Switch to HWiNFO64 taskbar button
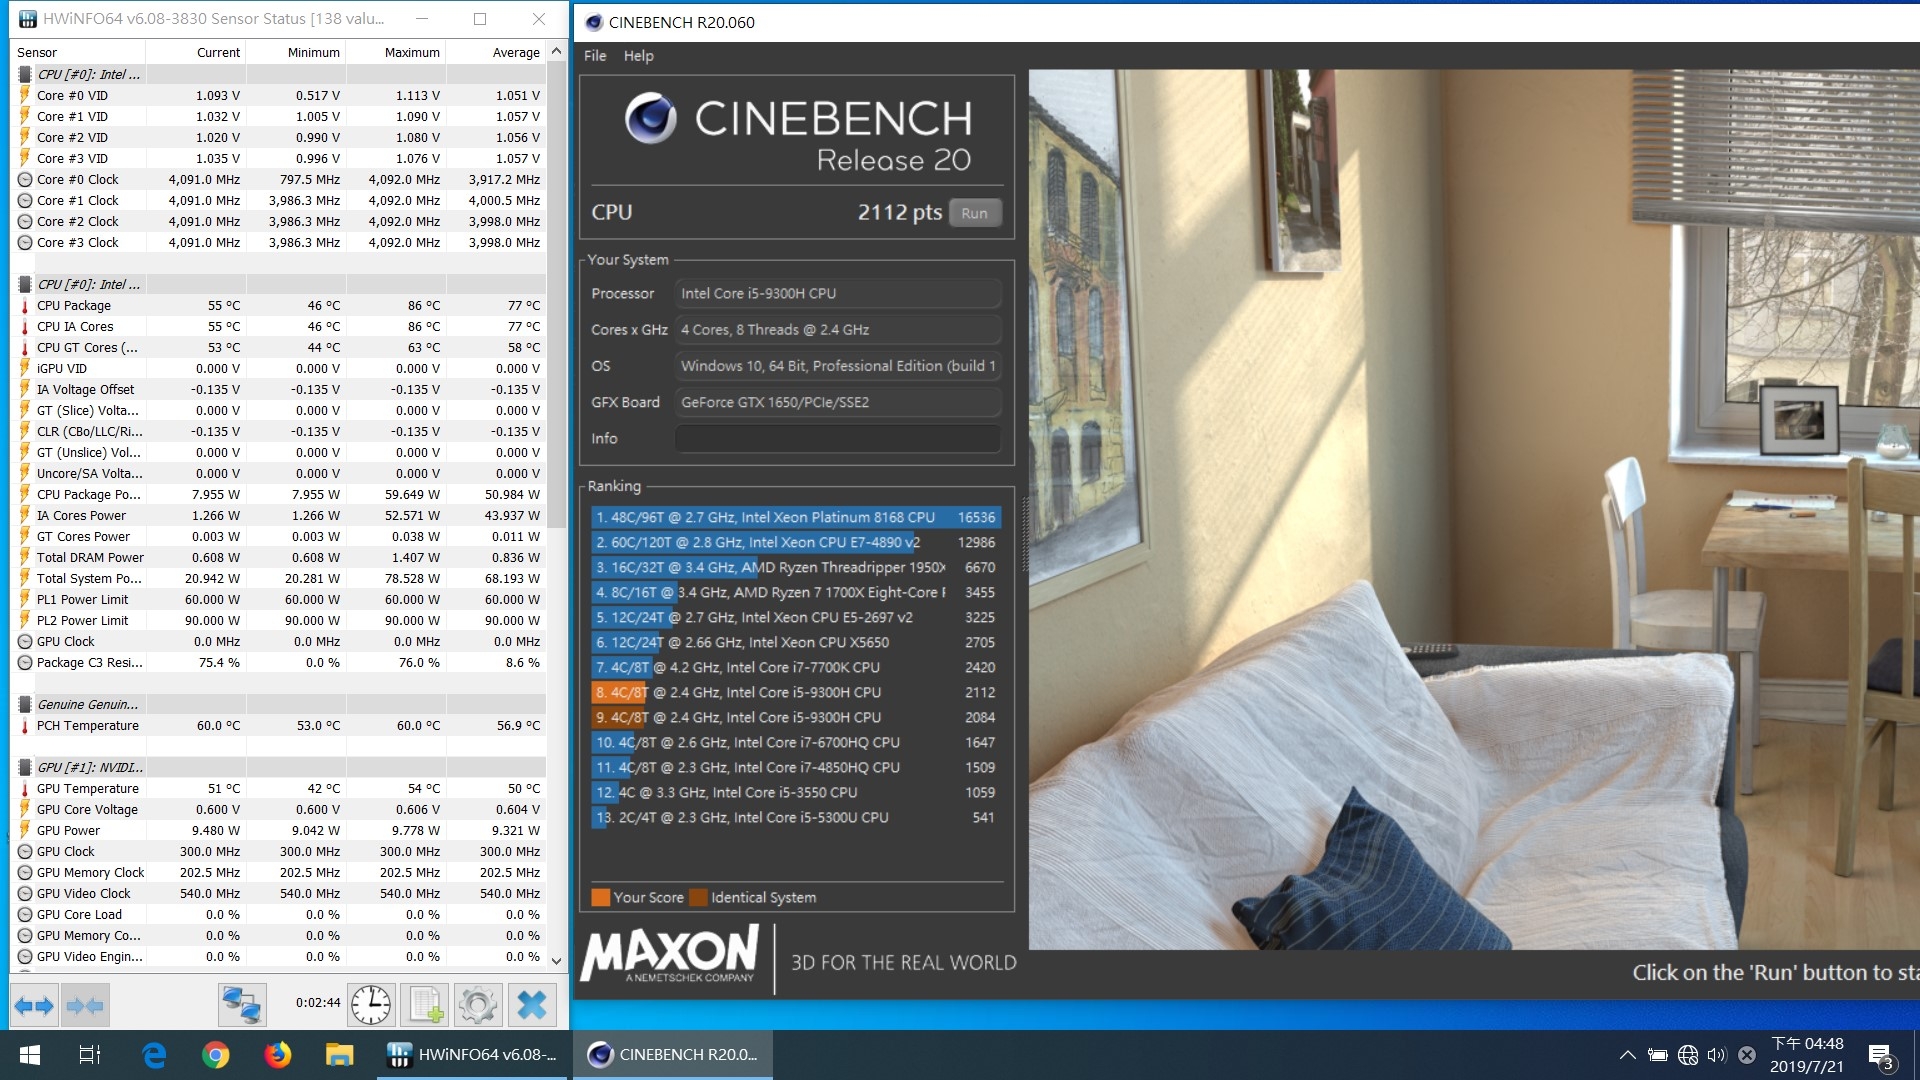1920x1080 pixels. click(x=474, y=1055)
